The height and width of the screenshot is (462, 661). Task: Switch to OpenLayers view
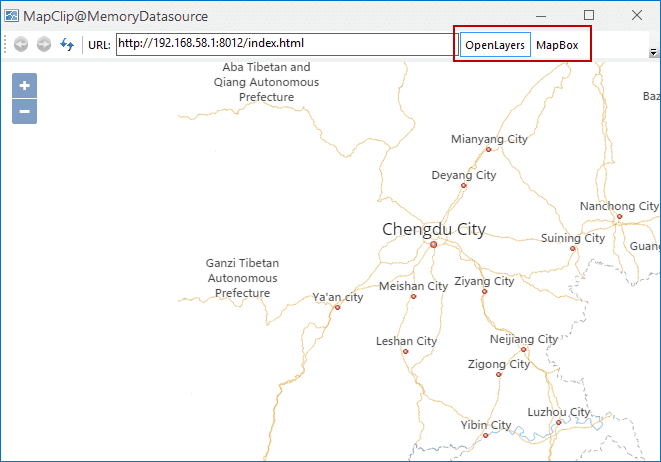click(x=495, y=45)
